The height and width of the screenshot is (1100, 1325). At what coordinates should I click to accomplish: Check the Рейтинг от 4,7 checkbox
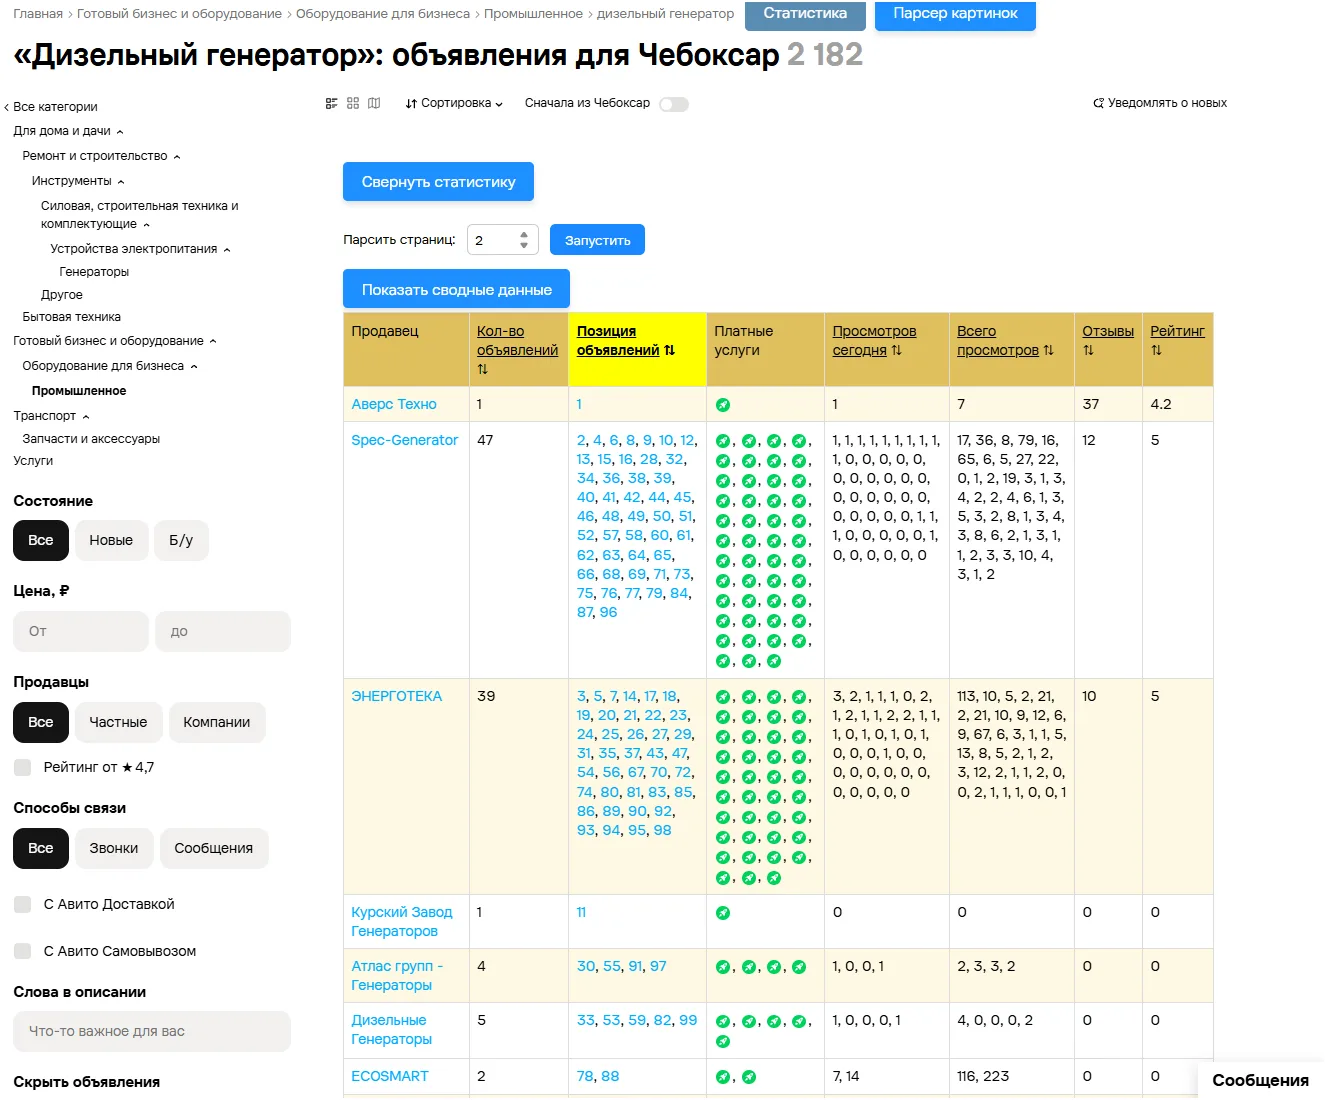22,767
